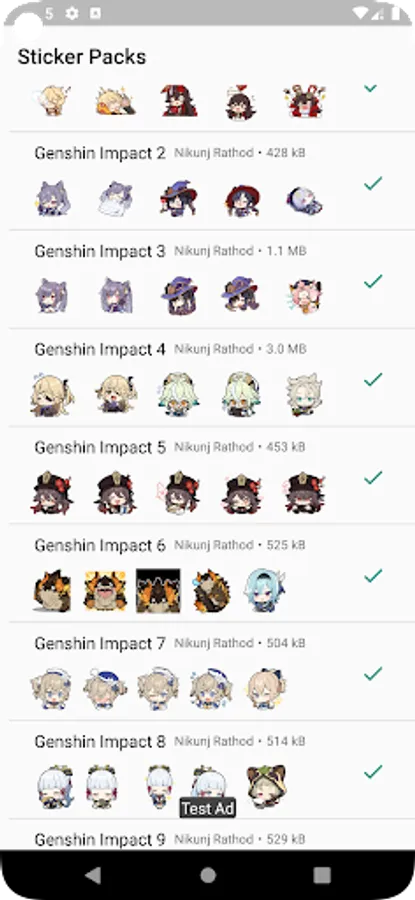This screenshot has height=900, width=415.
Task: Tap the Android home circle button
Action: point(208,875)
